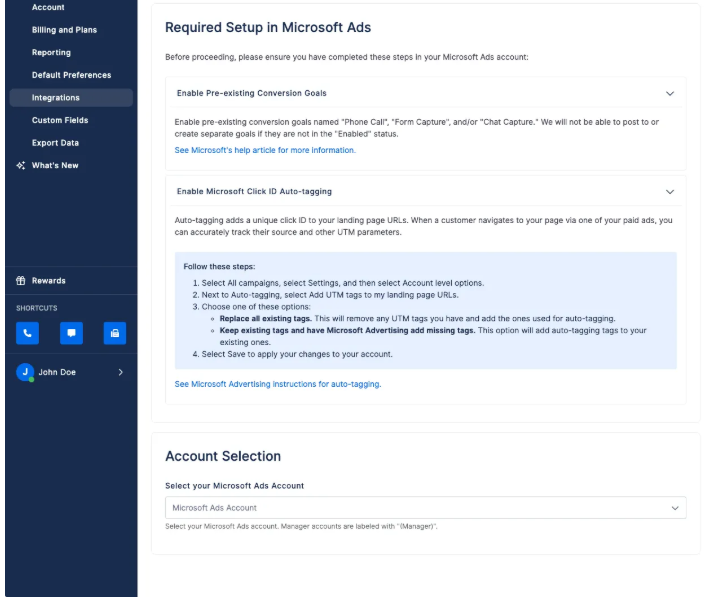The height and width of the screenshot is (601, 704).
Task: Open Microsoft Advertising auto-tagging instructions link
Action: [277, 384]
